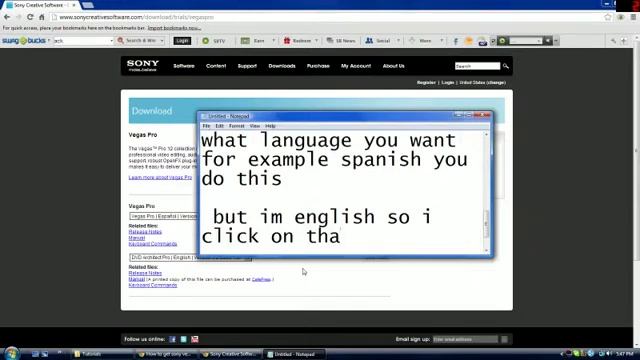
Task: Open Notepad View menu
Action: [x=255, y=126]
